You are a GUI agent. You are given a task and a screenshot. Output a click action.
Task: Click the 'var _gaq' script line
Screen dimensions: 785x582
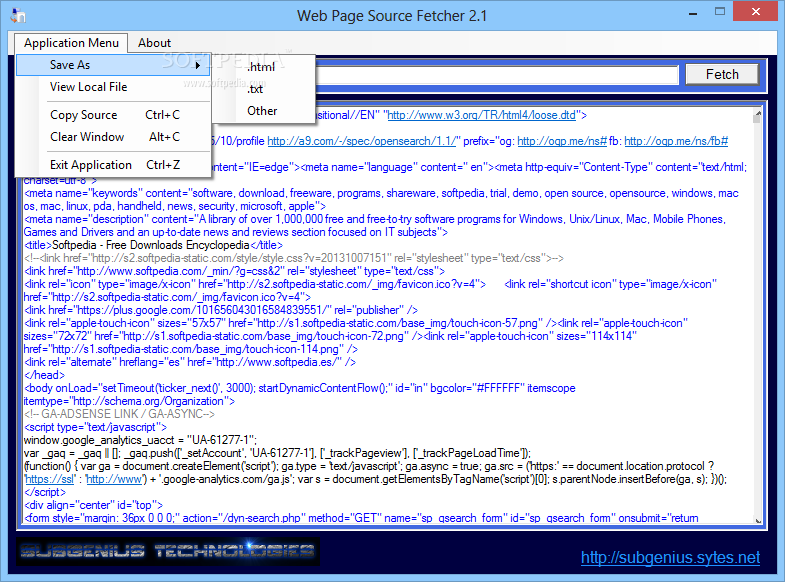(x=277, y=453)
